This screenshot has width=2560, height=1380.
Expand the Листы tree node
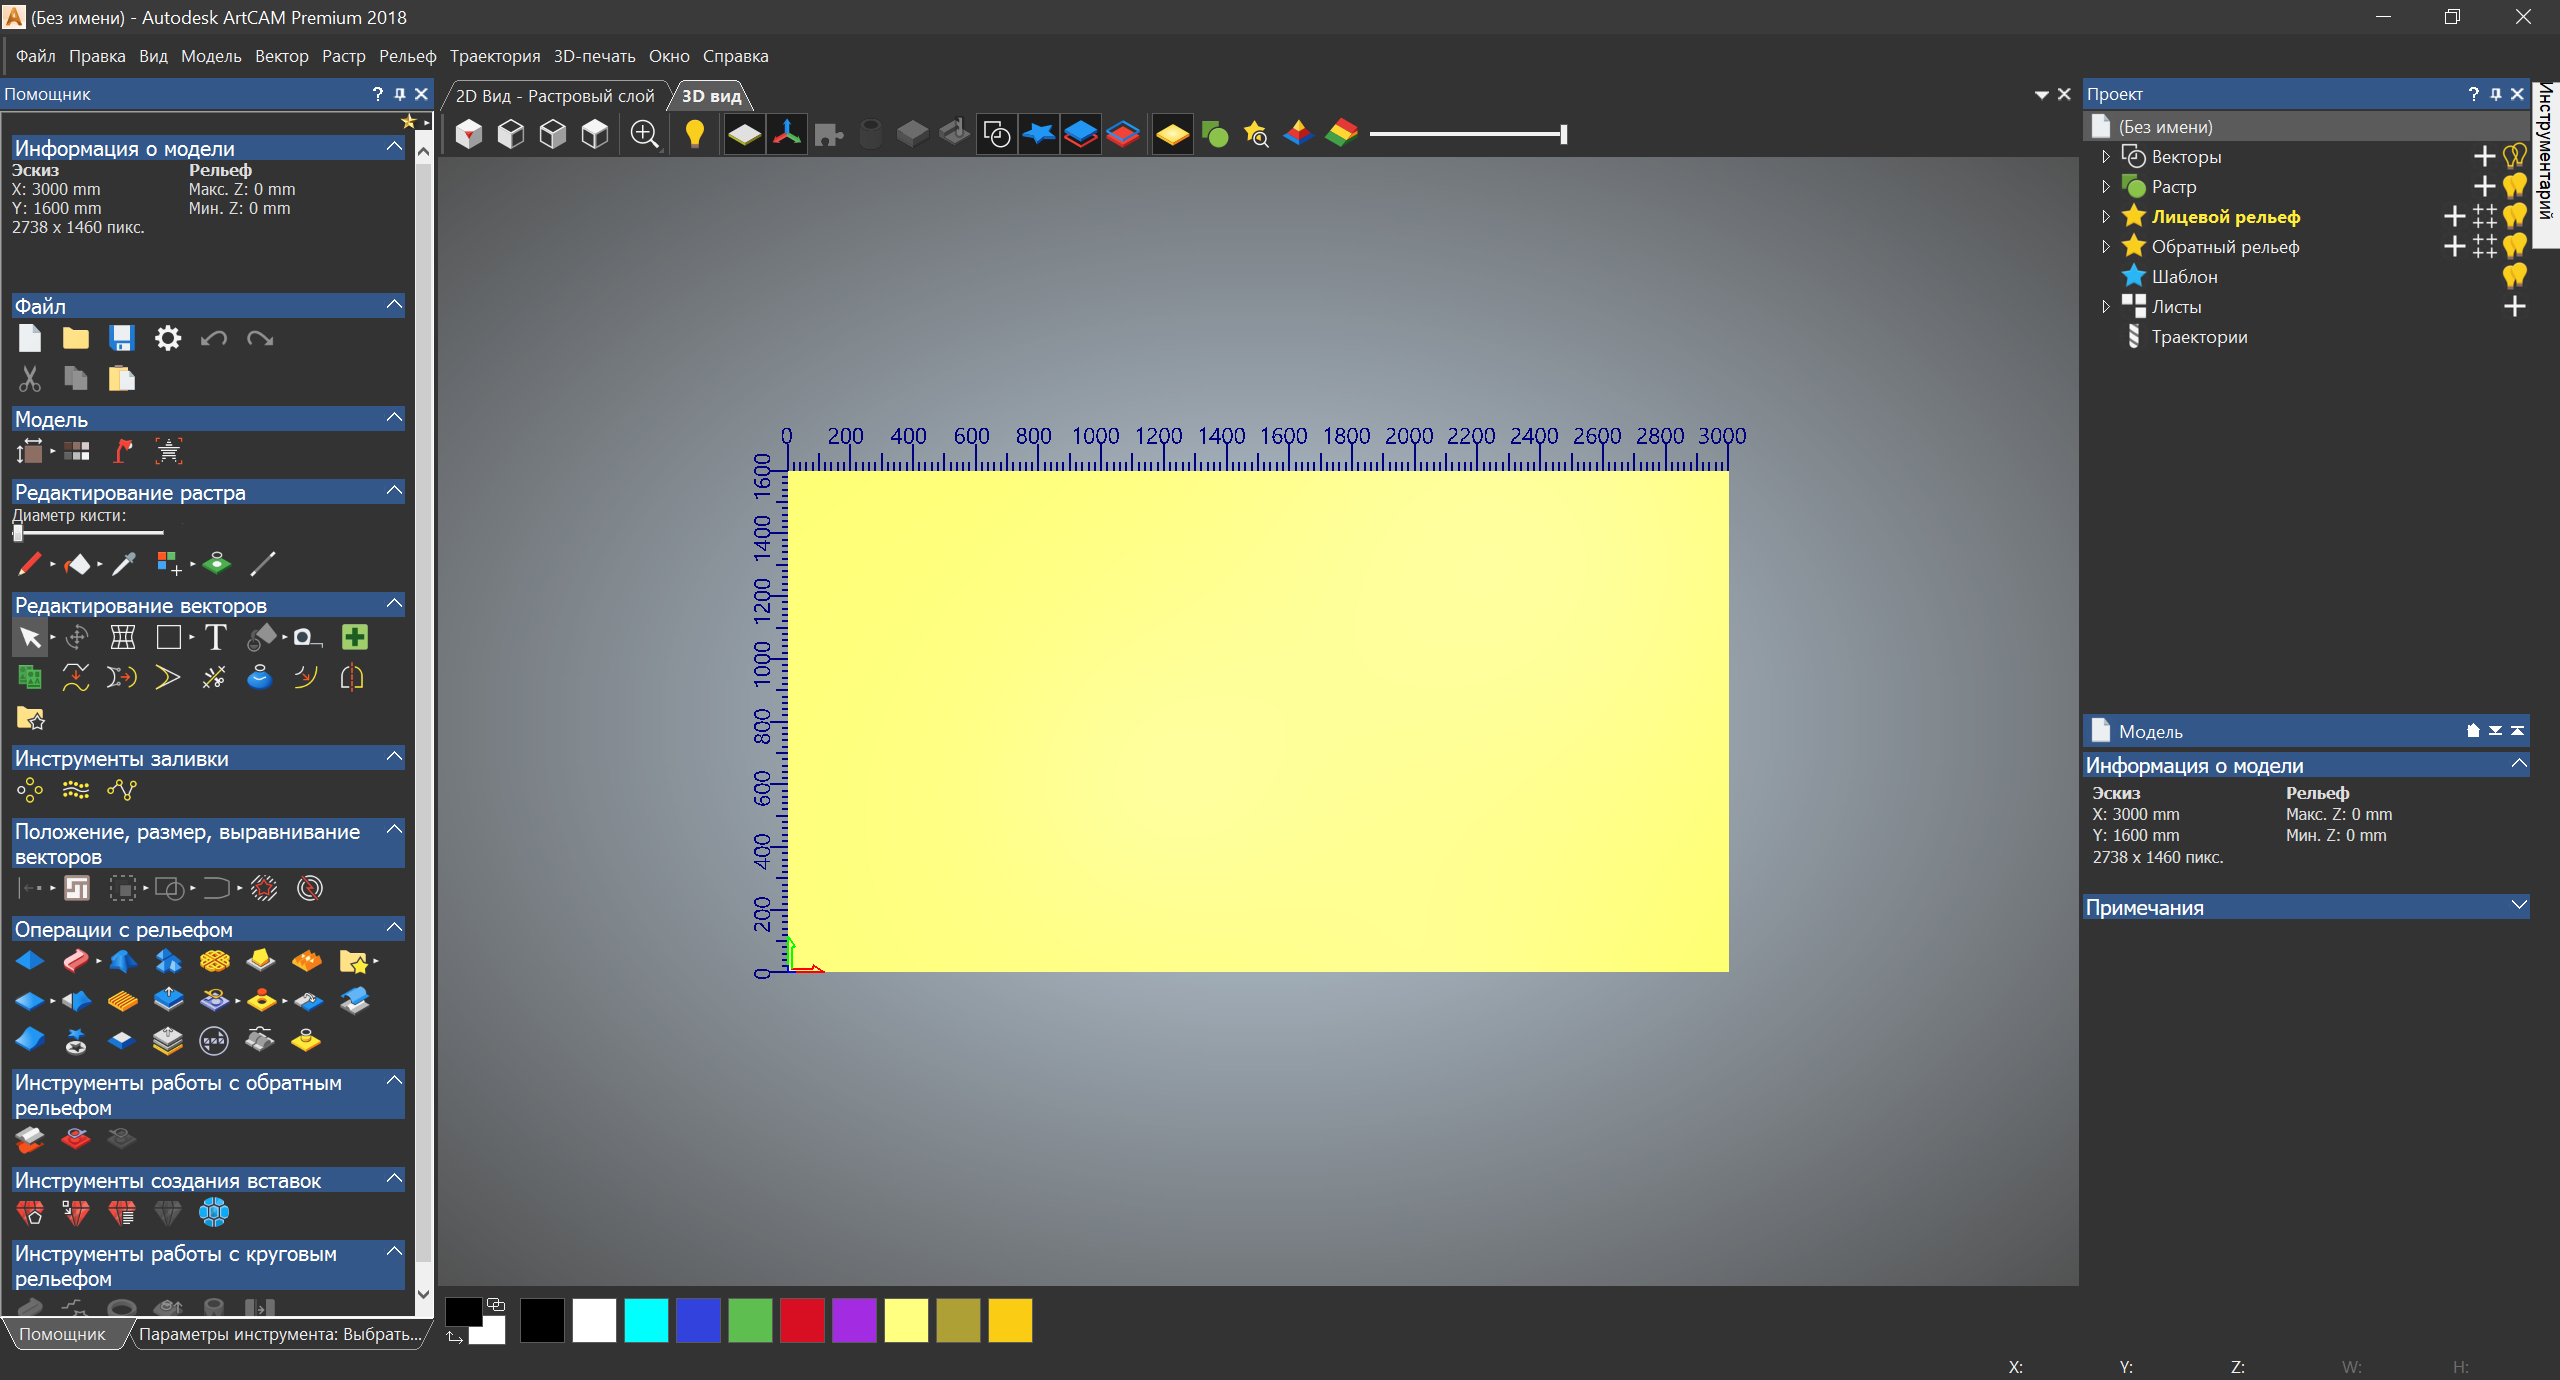(x=2106, y=307)
